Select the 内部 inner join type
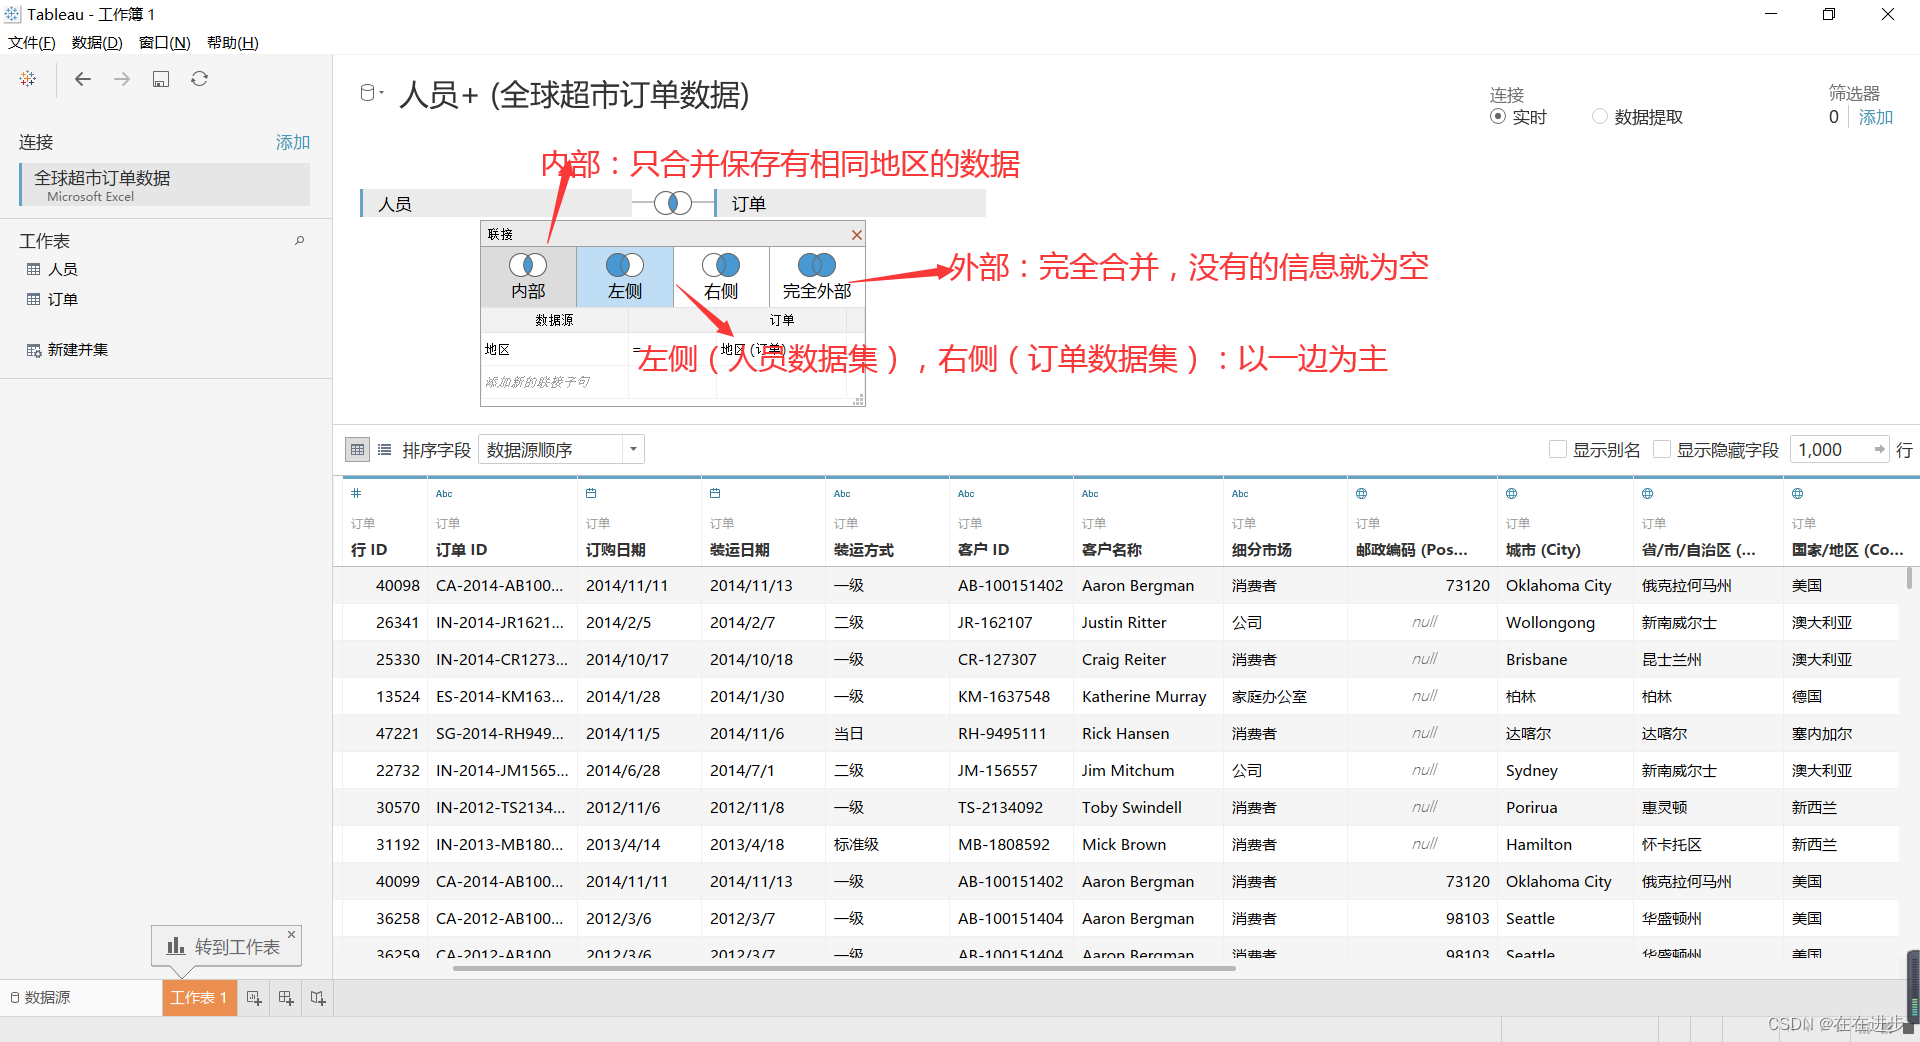The image size is (1920, 1042). (x=528, y=277)
